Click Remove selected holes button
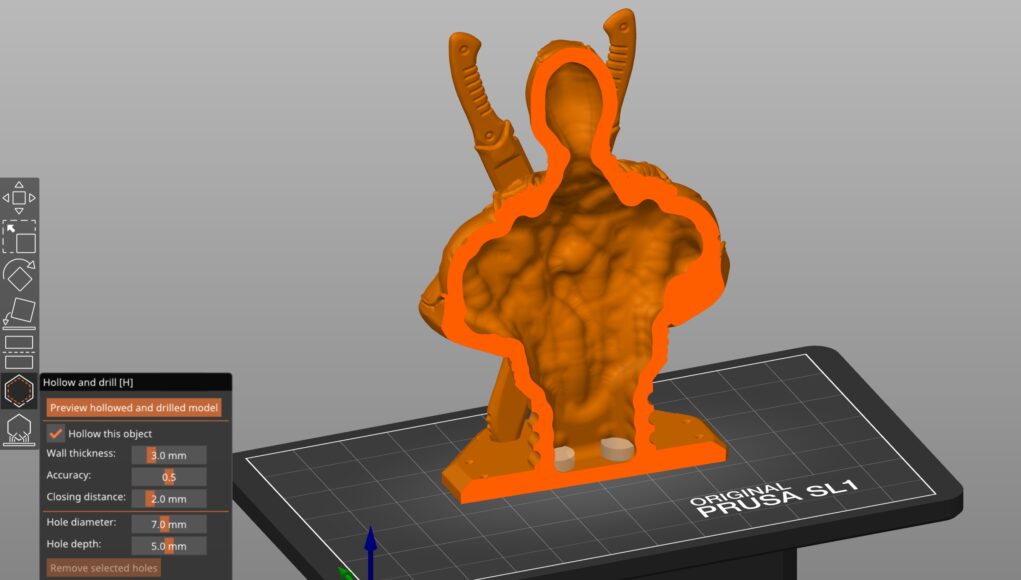This screenshot has width=1021, height=580. tap(104, 568)
